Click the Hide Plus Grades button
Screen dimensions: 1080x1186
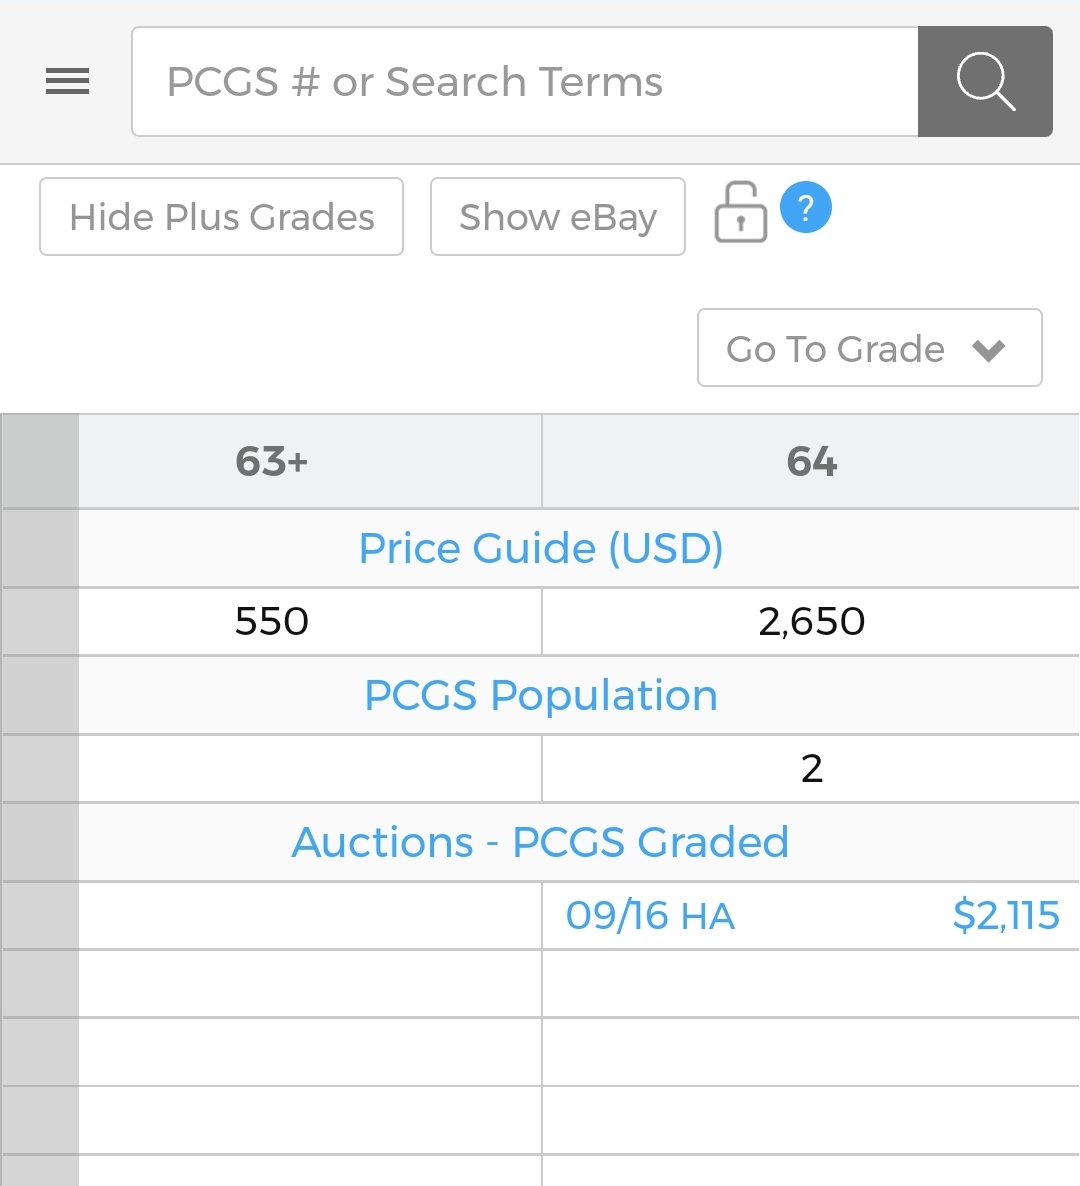point(221,217)
